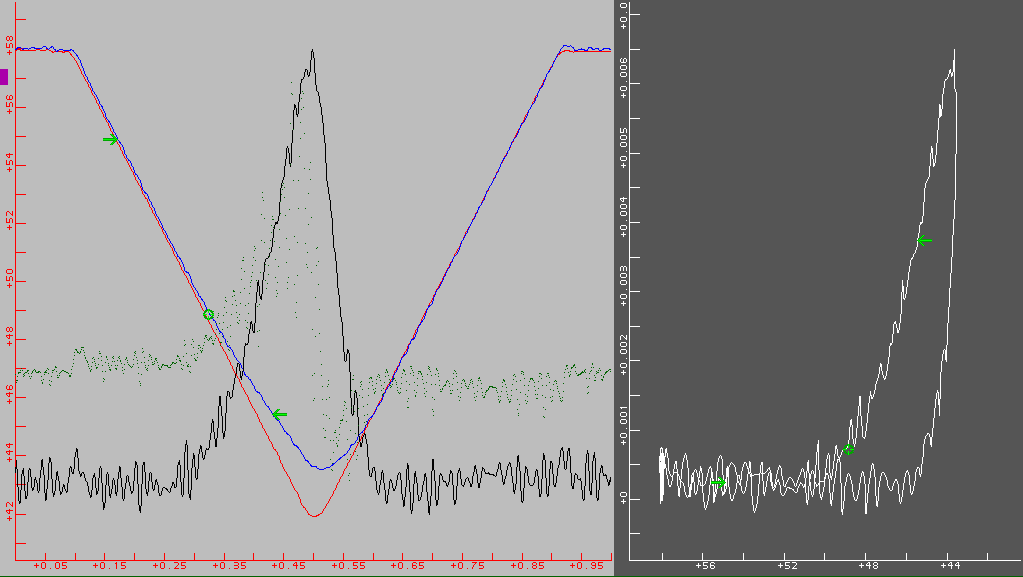The image size is (1023, 577).
Task: Click the minimum point of the red curve
Action: 315,516
